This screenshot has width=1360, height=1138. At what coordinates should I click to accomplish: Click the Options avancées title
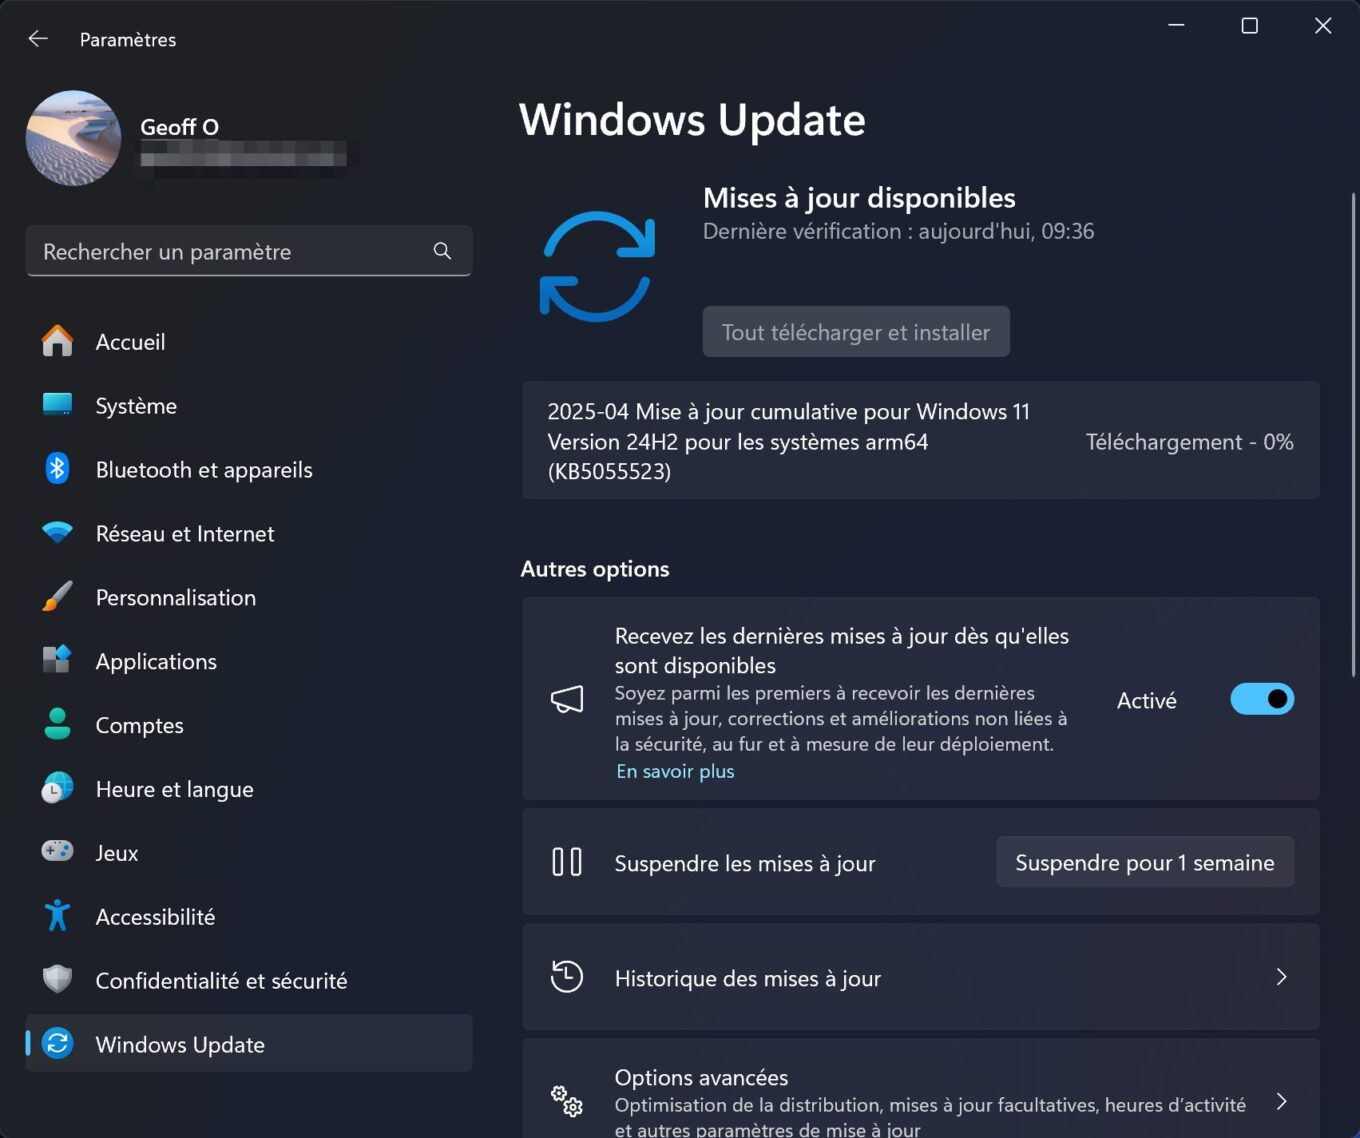(701, 1077)
